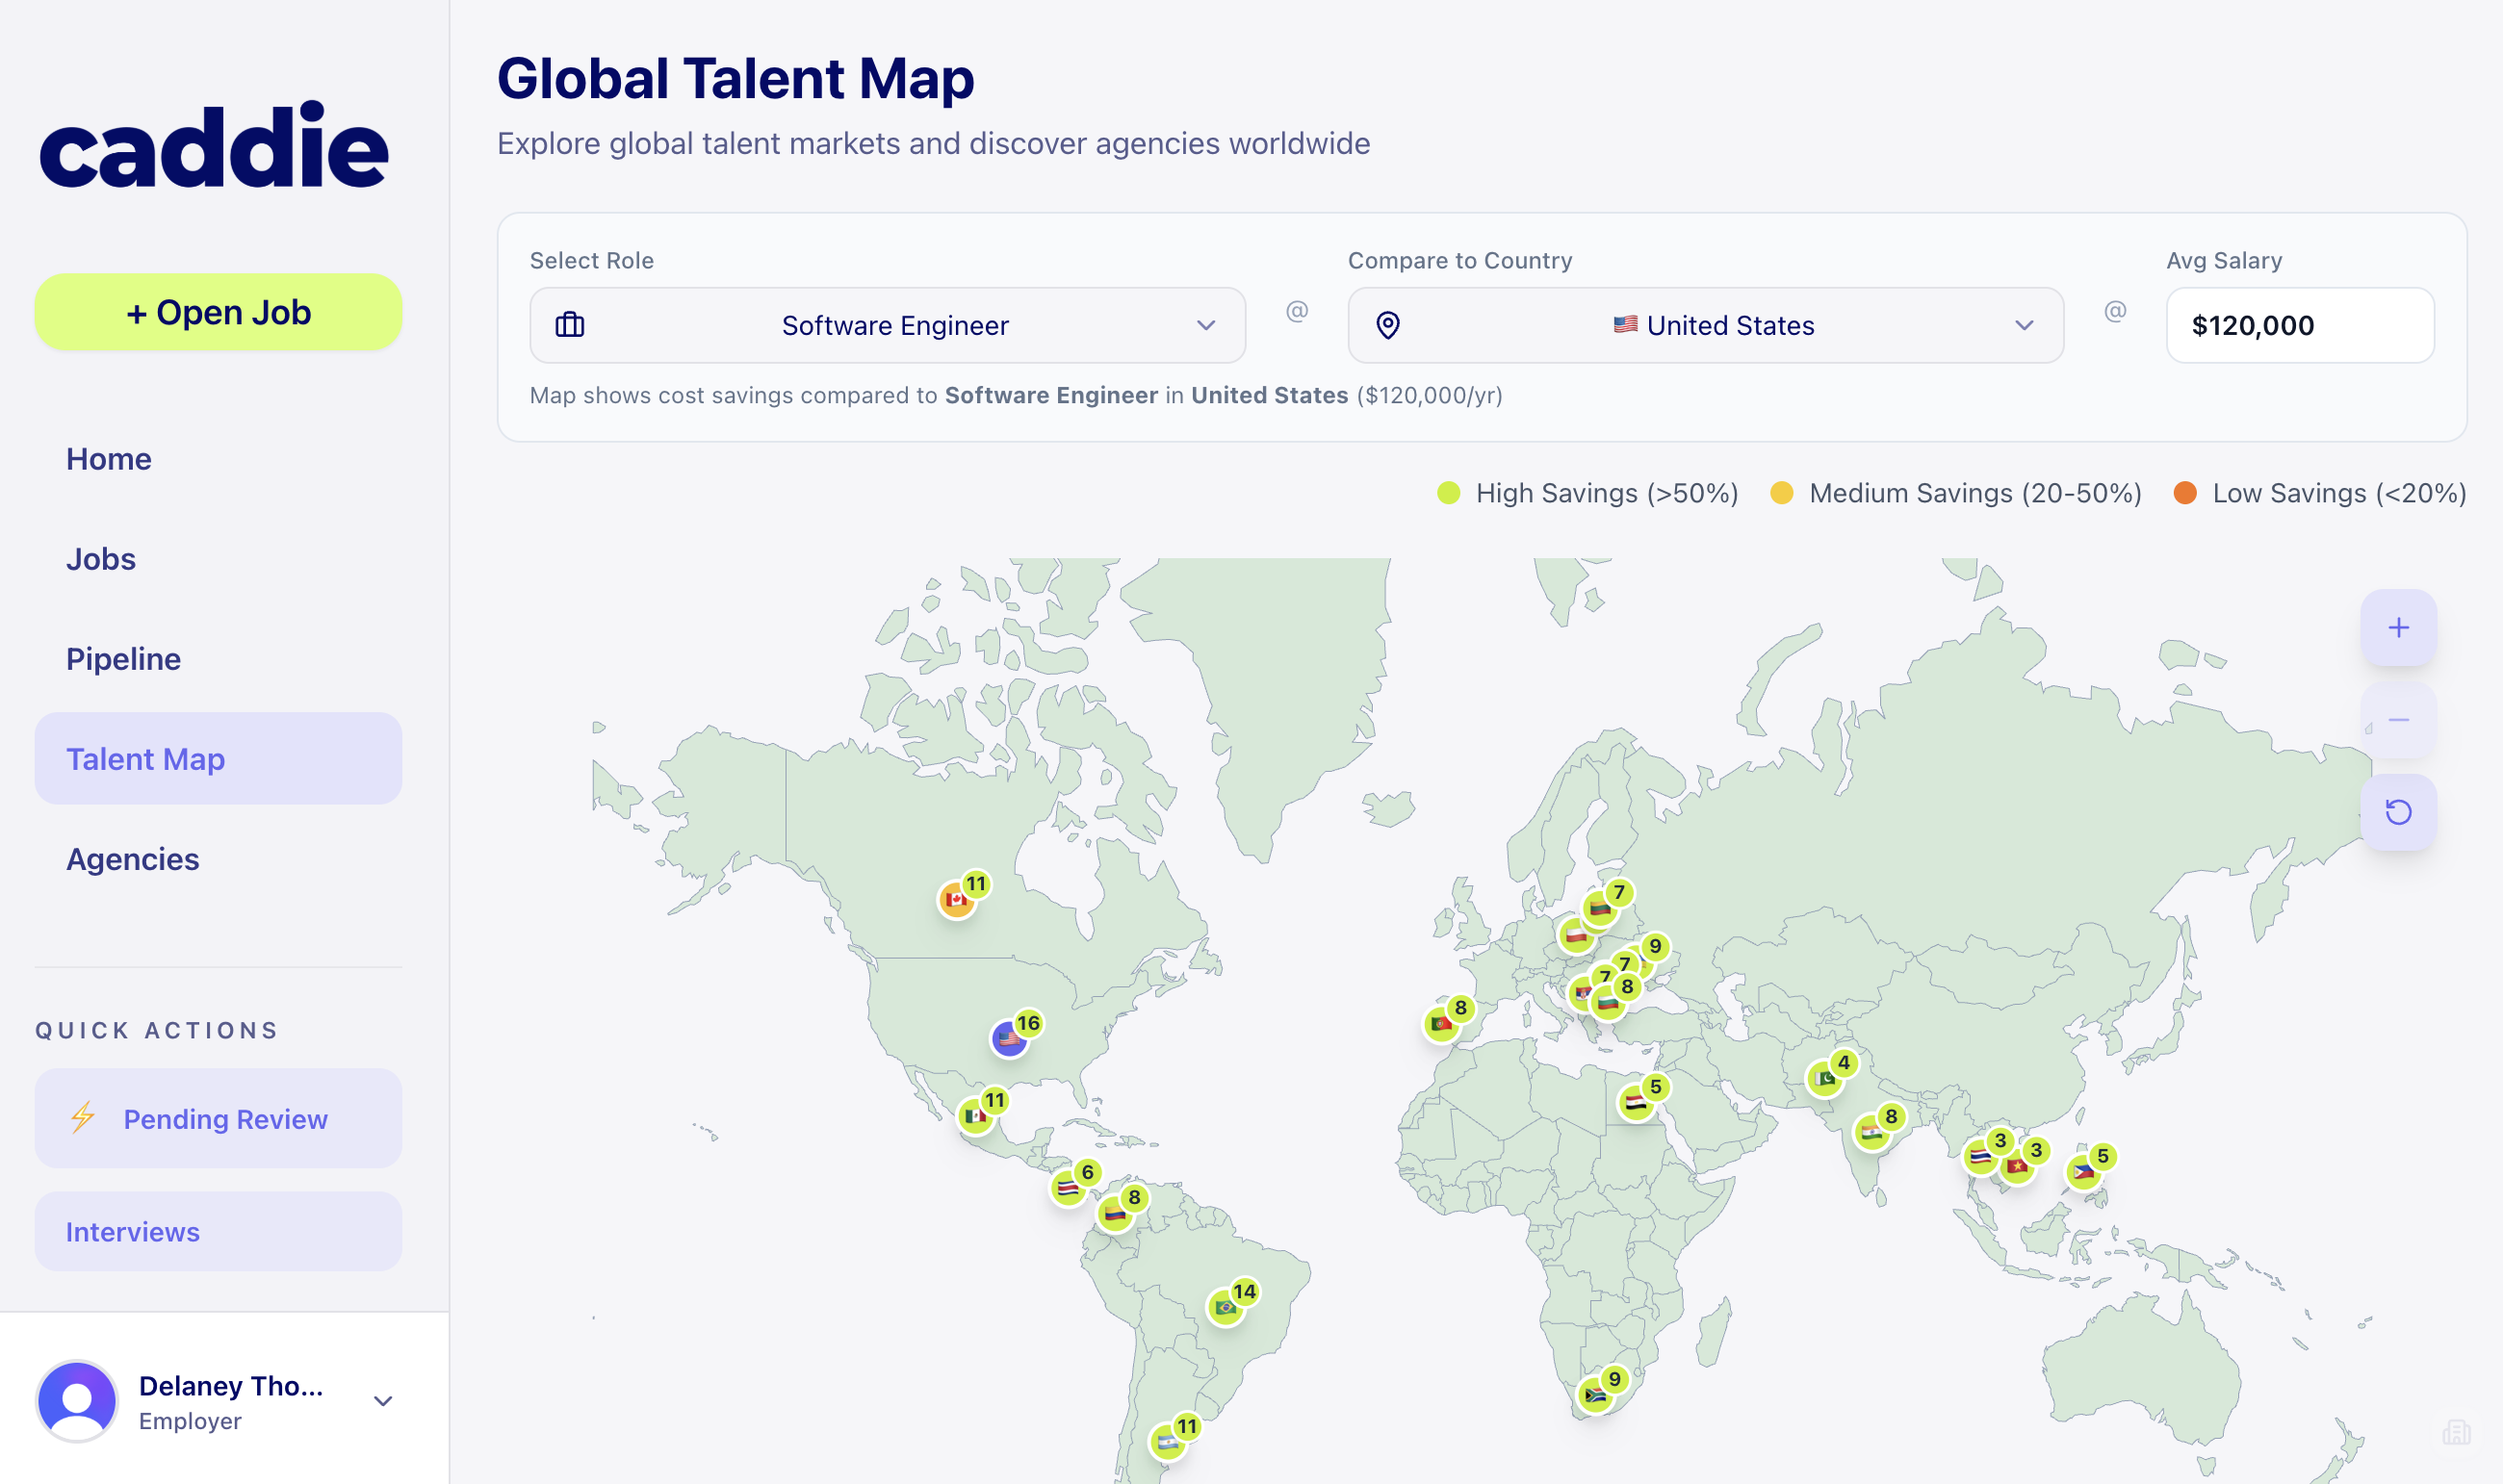Click the Portugal flag marker showing 8
Image resolution: width=2503 pixels, height=1484 pixels.
pos(1441,1024)
